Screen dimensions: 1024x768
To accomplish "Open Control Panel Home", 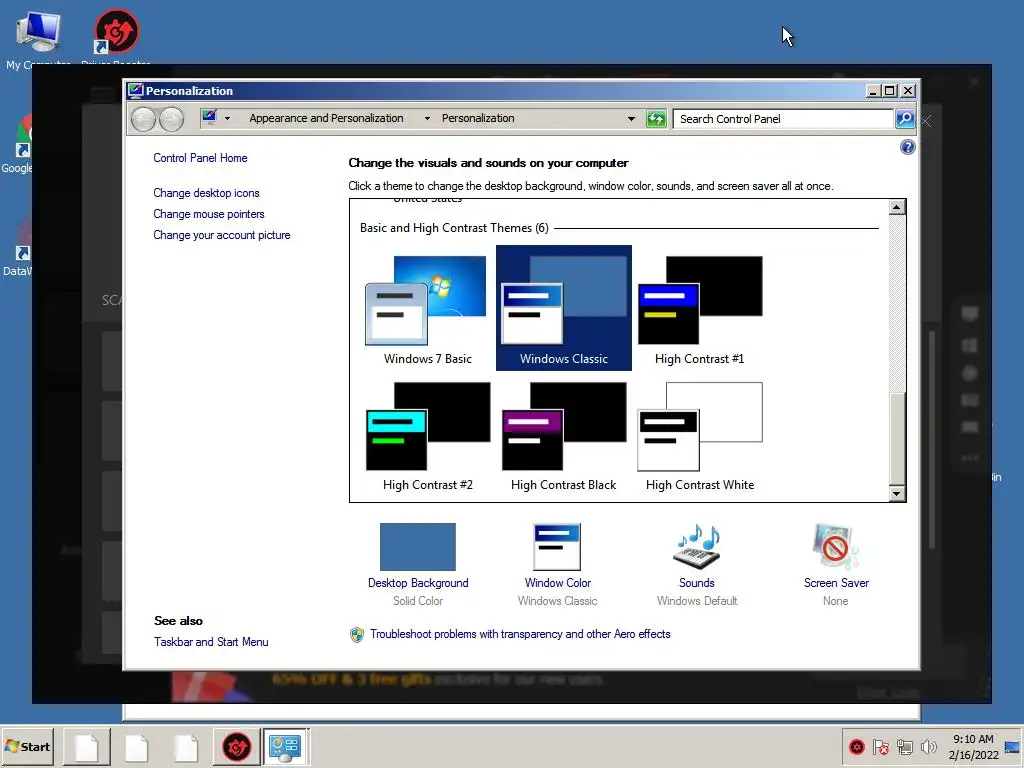I will [x=200, y=158].
